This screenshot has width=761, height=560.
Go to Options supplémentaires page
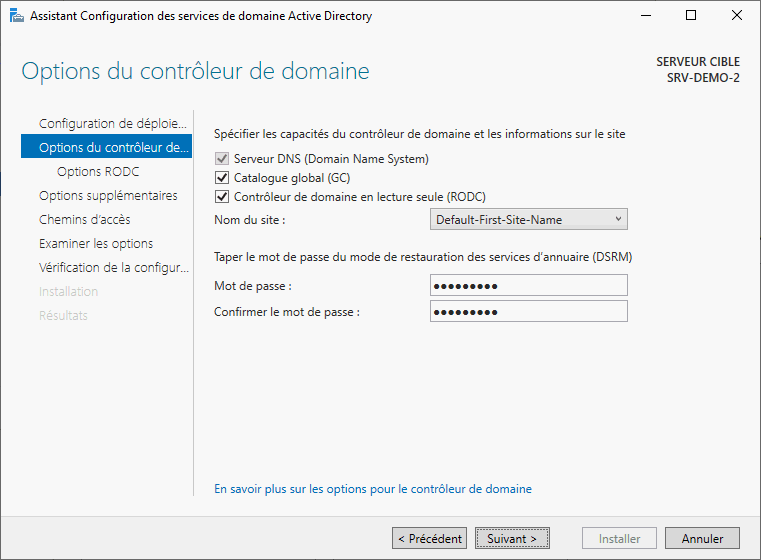(108, 196)
